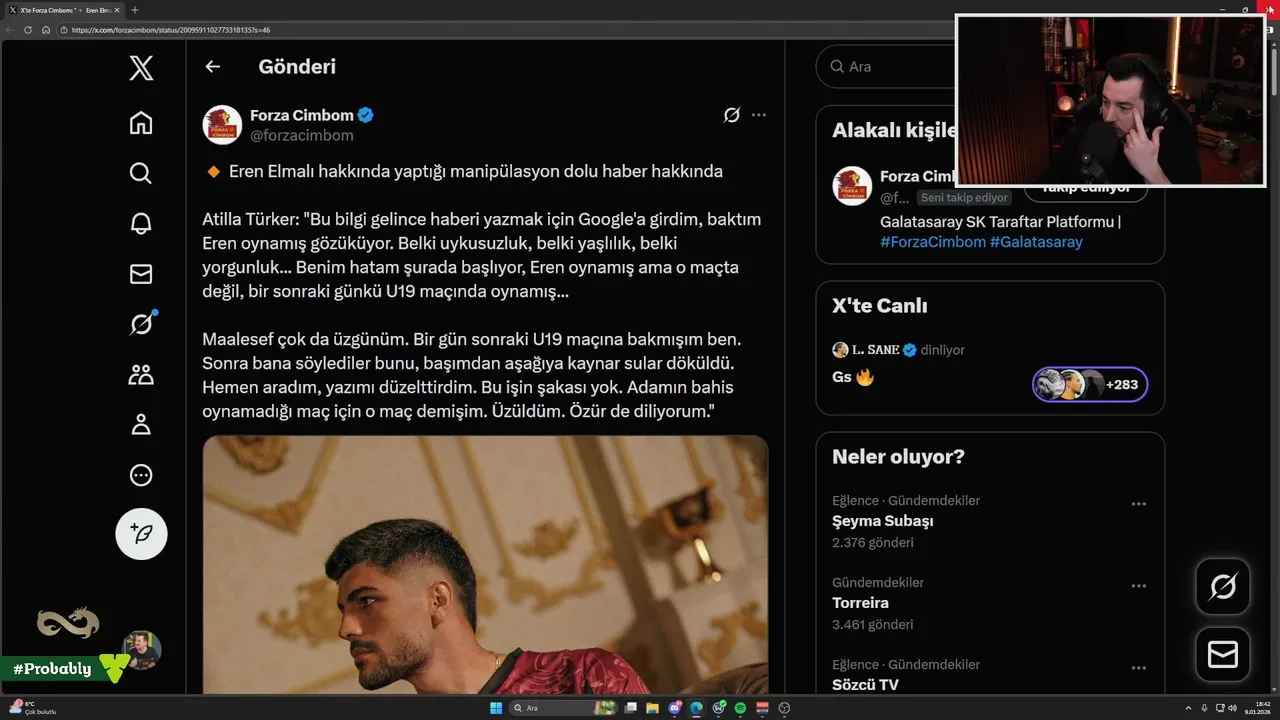This screenshot has height=720, width=1280.
Task: Open the post's three-dot more menu
Action: [759, 115]
